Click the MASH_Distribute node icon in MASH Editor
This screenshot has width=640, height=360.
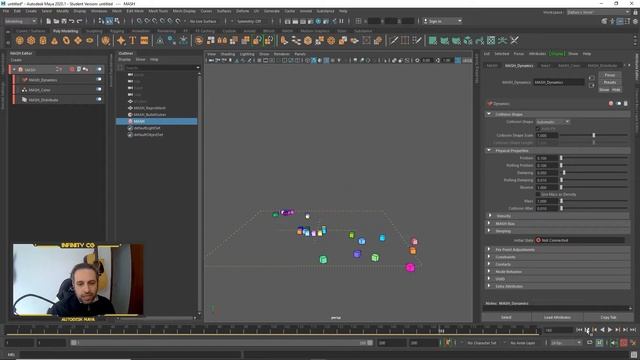(24, 100)
